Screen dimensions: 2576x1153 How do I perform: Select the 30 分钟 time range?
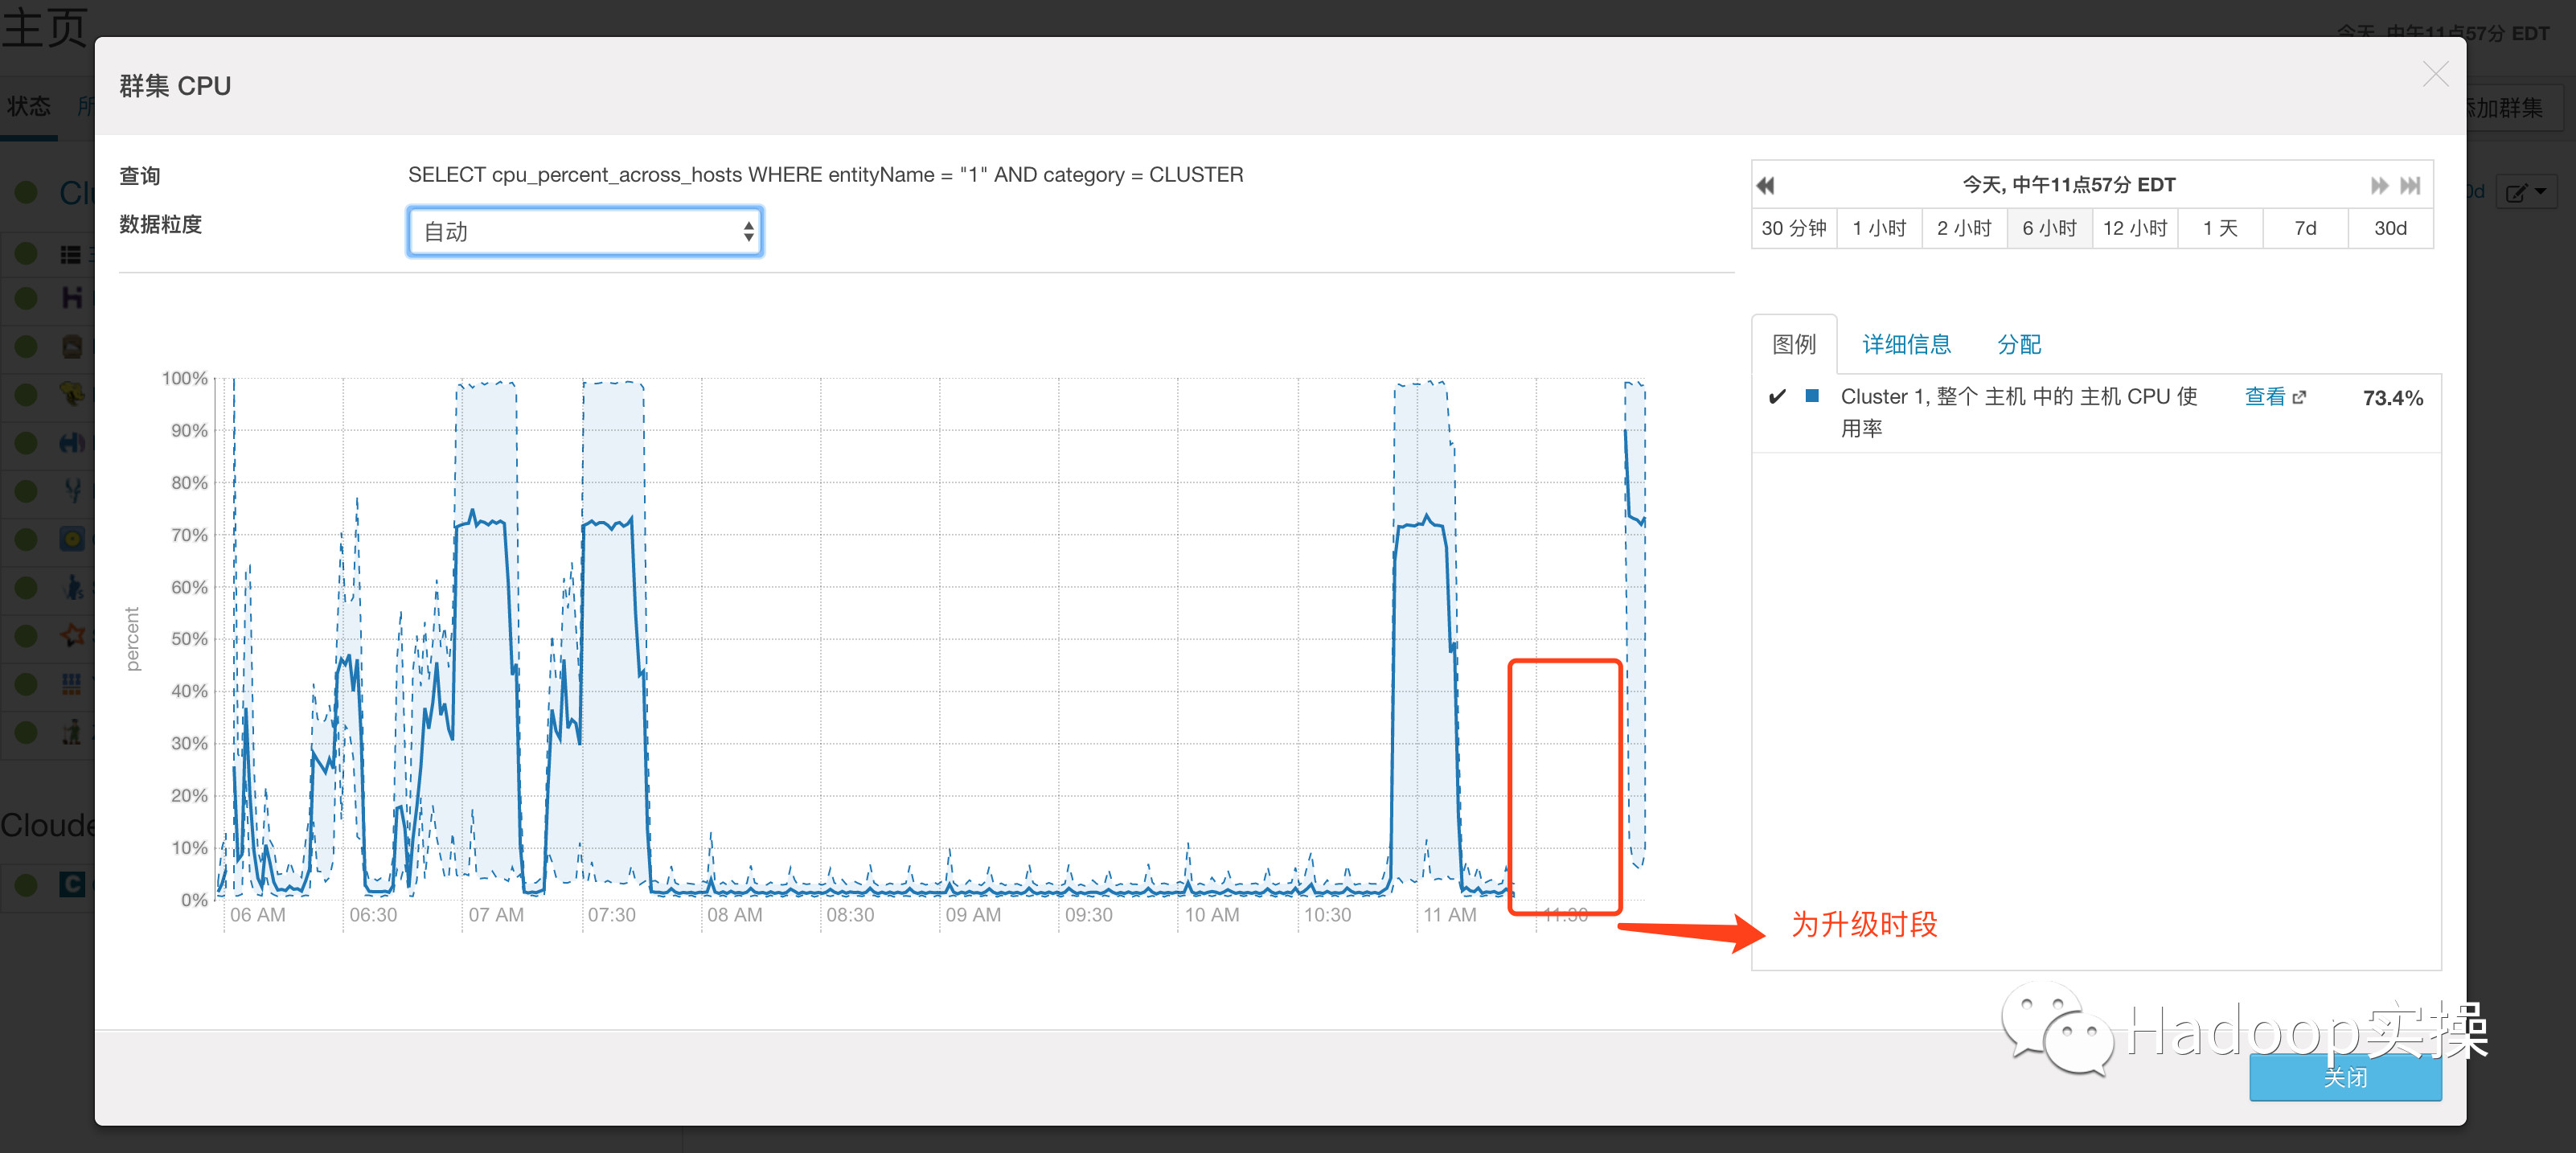click(x=1794, y=228)
